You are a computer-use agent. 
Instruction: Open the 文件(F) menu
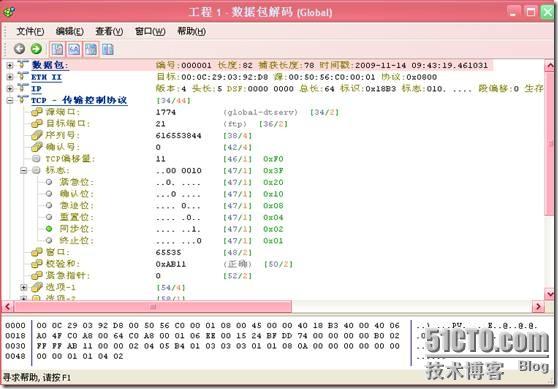tap(30, 31)
